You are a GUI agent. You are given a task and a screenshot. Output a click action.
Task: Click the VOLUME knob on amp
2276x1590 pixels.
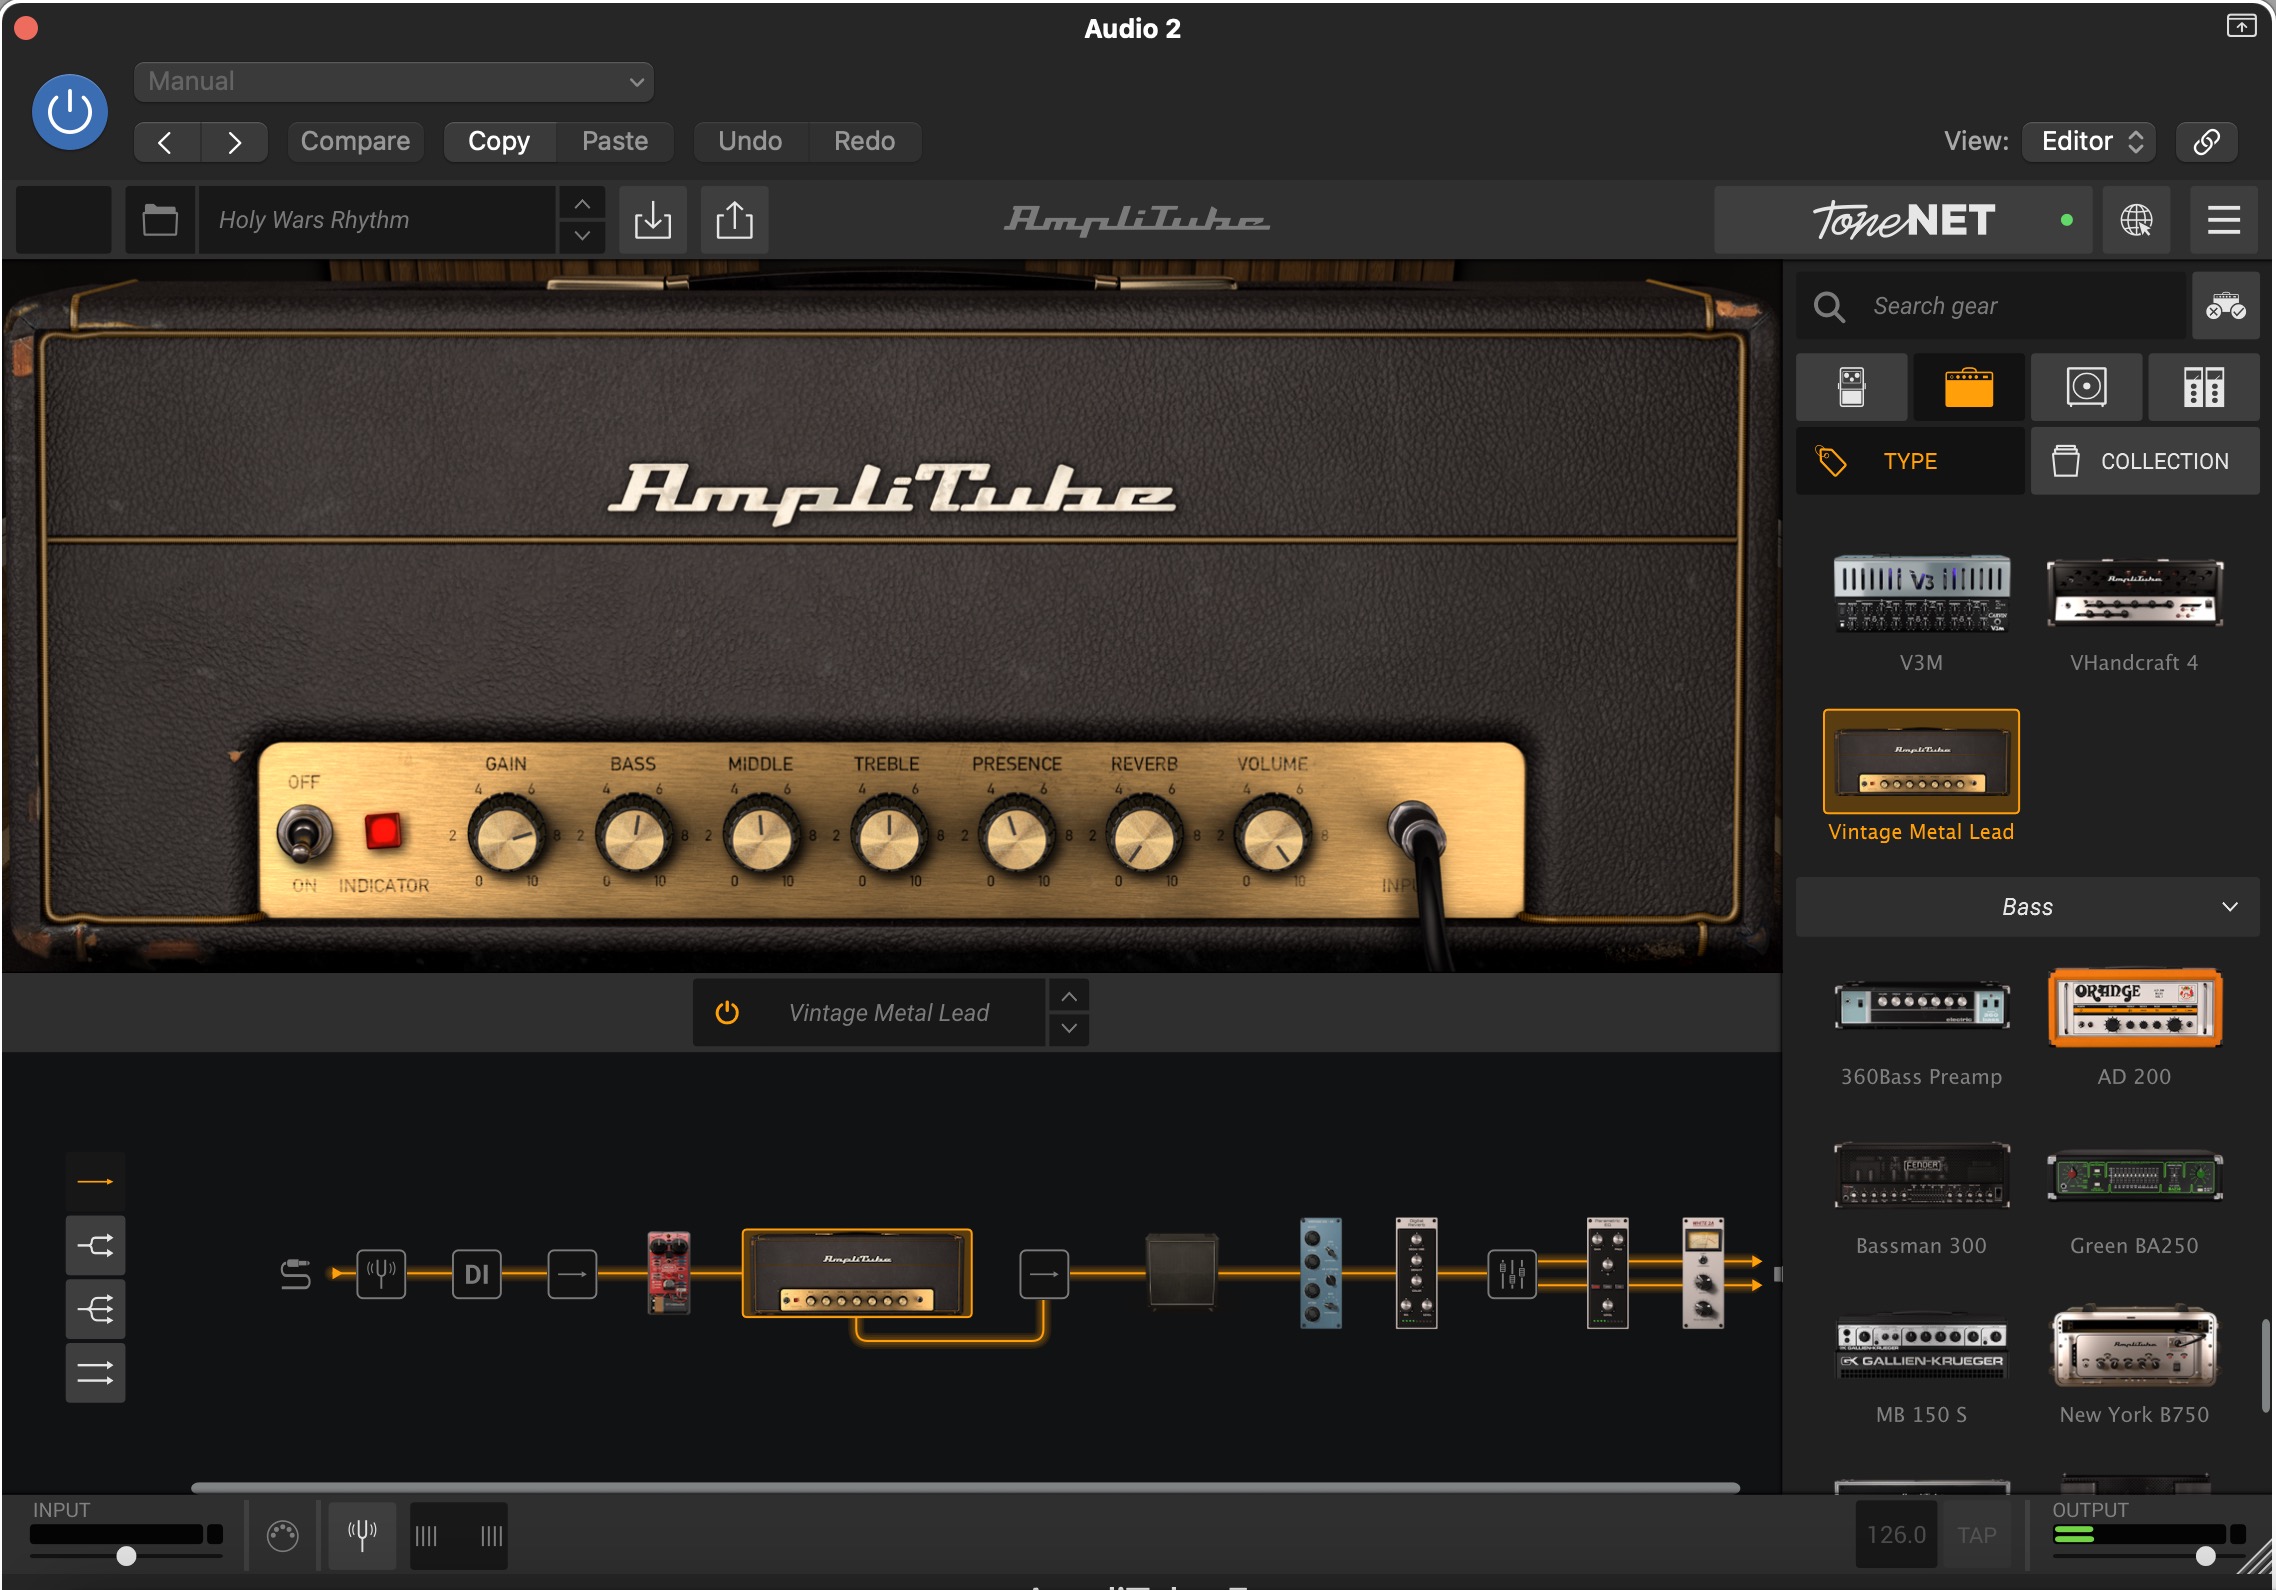tap(1272, 836)
